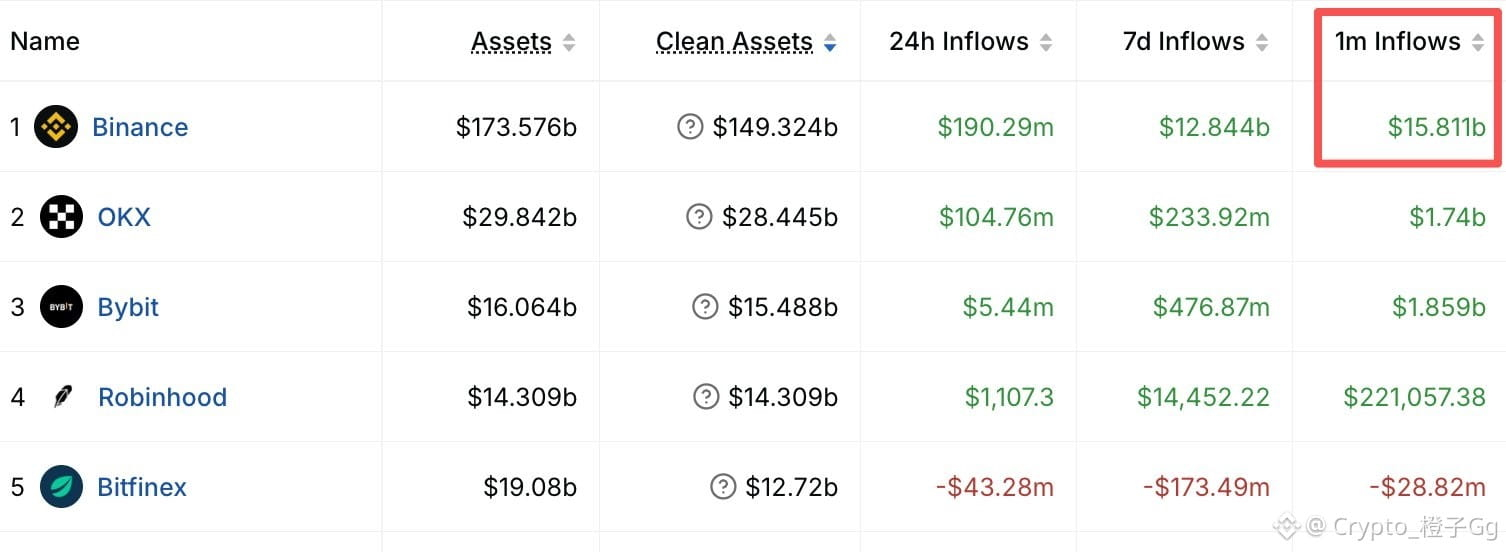The height and width of the screenshot is (552, 1506).
Task: Sort by 24h Inflows arrow control
Action: 1046,42
